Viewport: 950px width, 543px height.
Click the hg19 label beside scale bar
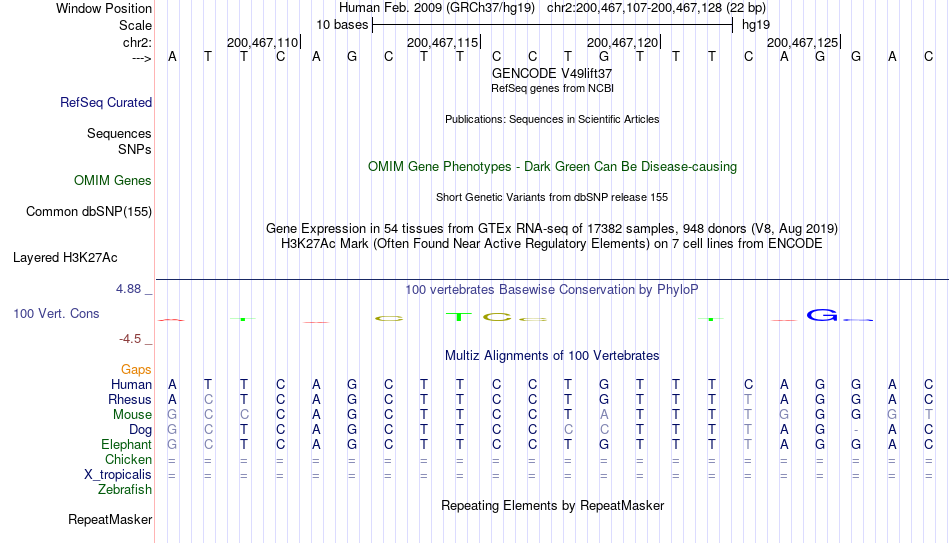pos(756,25)
